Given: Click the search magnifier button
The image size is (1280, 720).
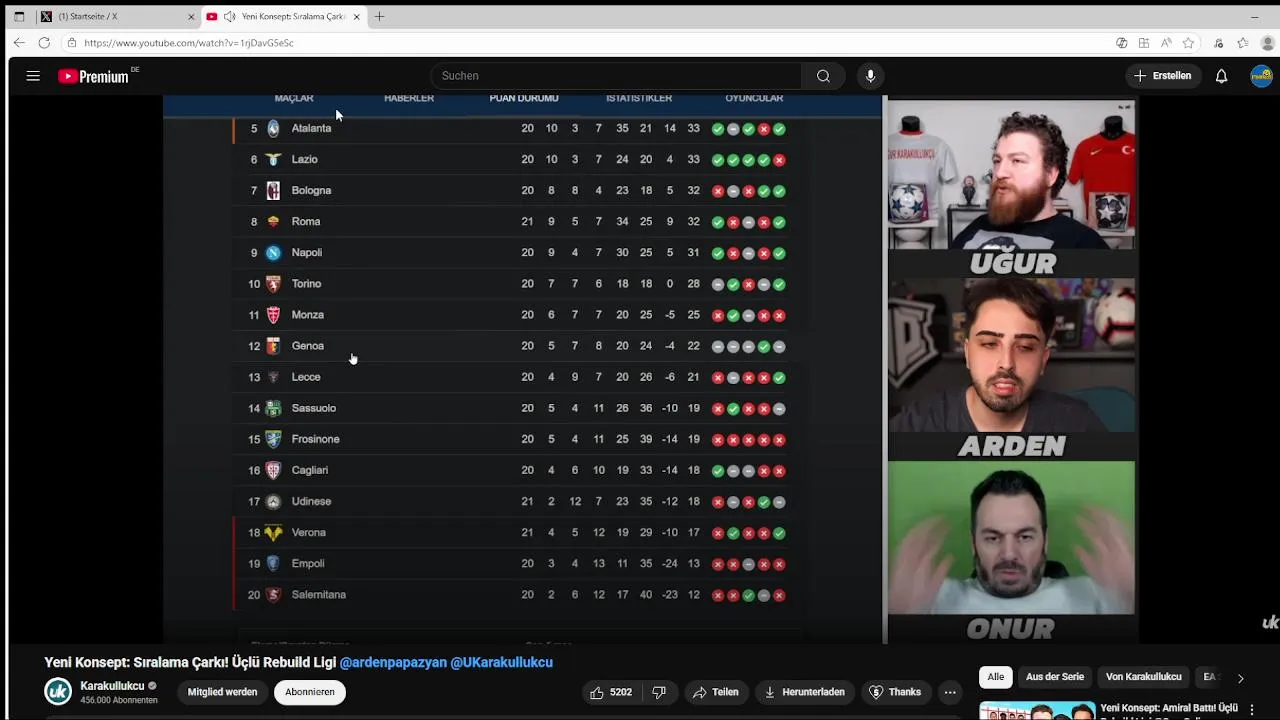Looking at the screenshot, I should pos(823,76).
